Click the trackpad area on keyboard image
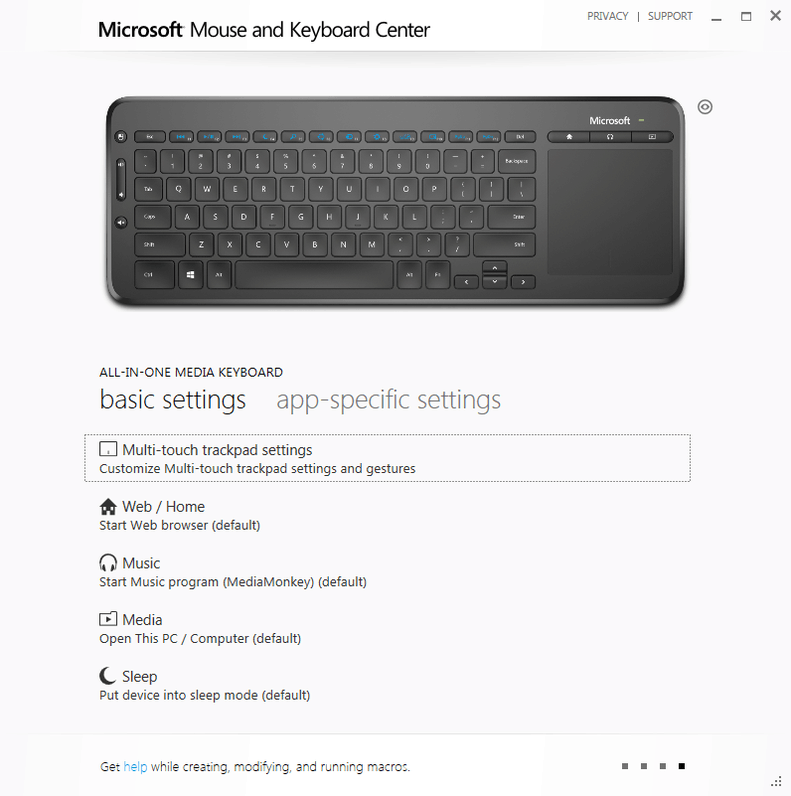The image size is (791, 796). [610, 212]
